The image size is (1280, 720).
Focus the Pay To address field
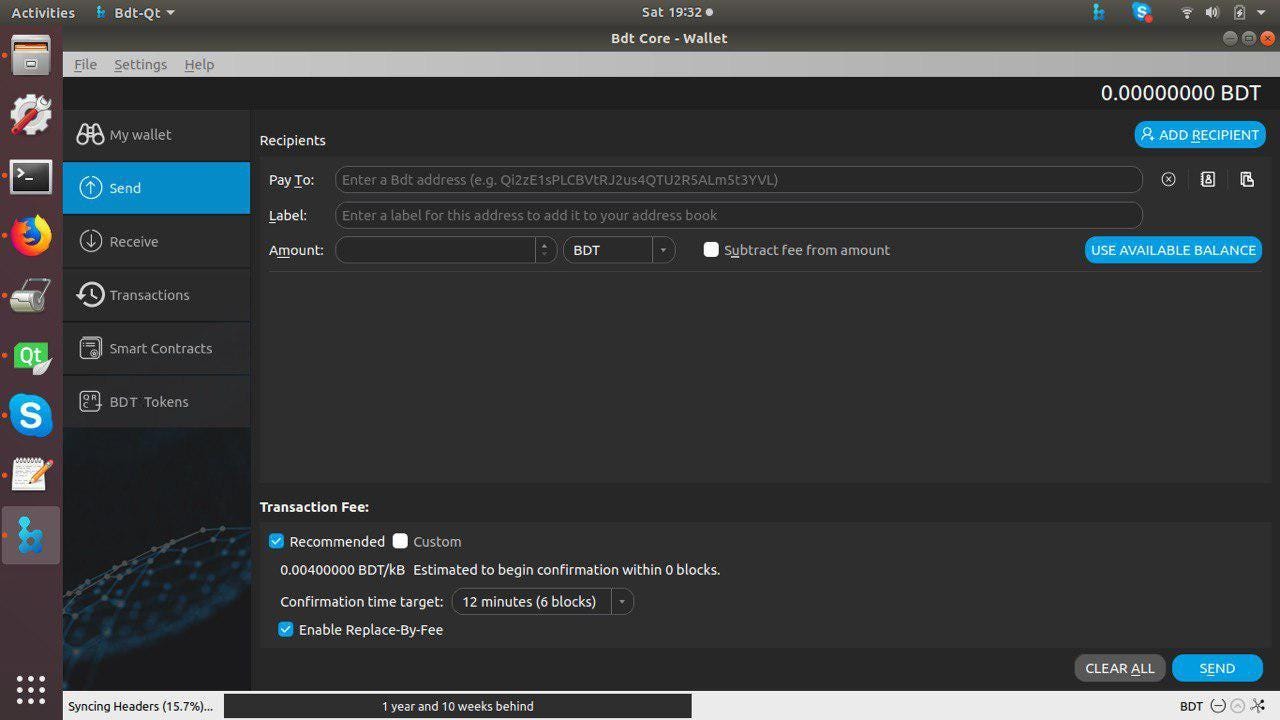pos(738,180)
